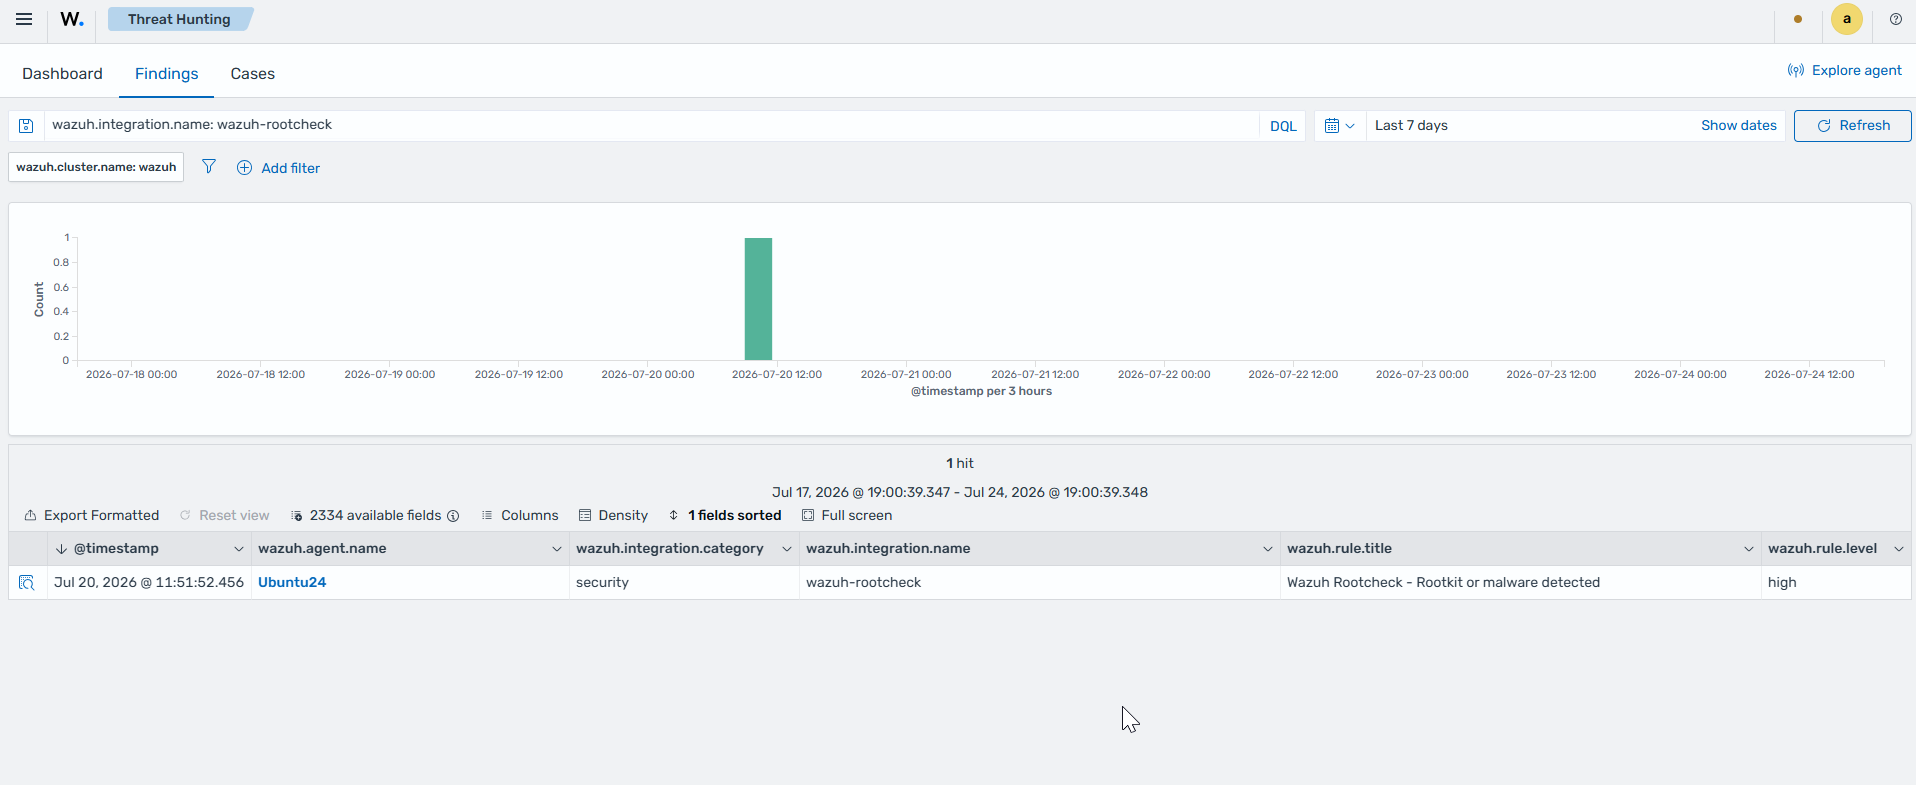Export formatted results
1916x785 pixels.
click(x=92, y=515)
